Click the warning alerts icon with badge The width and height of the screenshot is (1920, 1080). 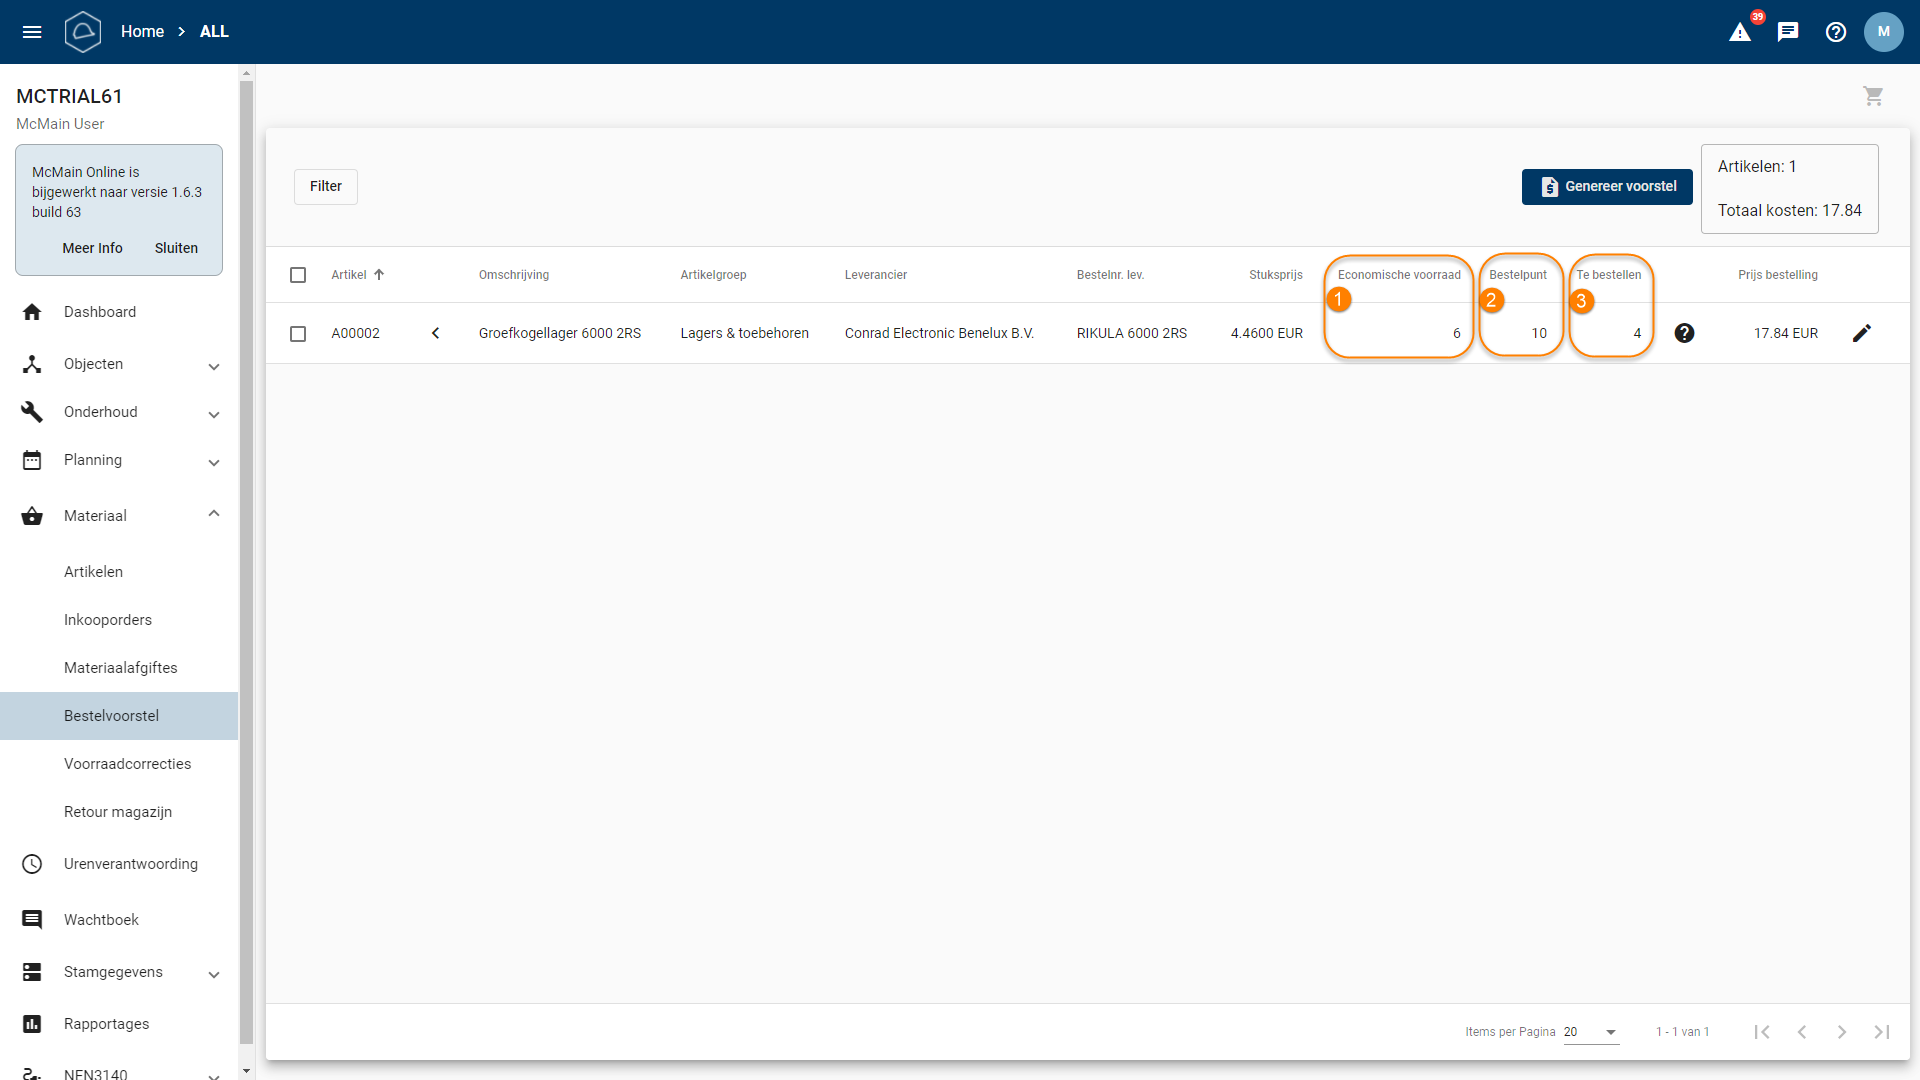[x=1740, y=32]
